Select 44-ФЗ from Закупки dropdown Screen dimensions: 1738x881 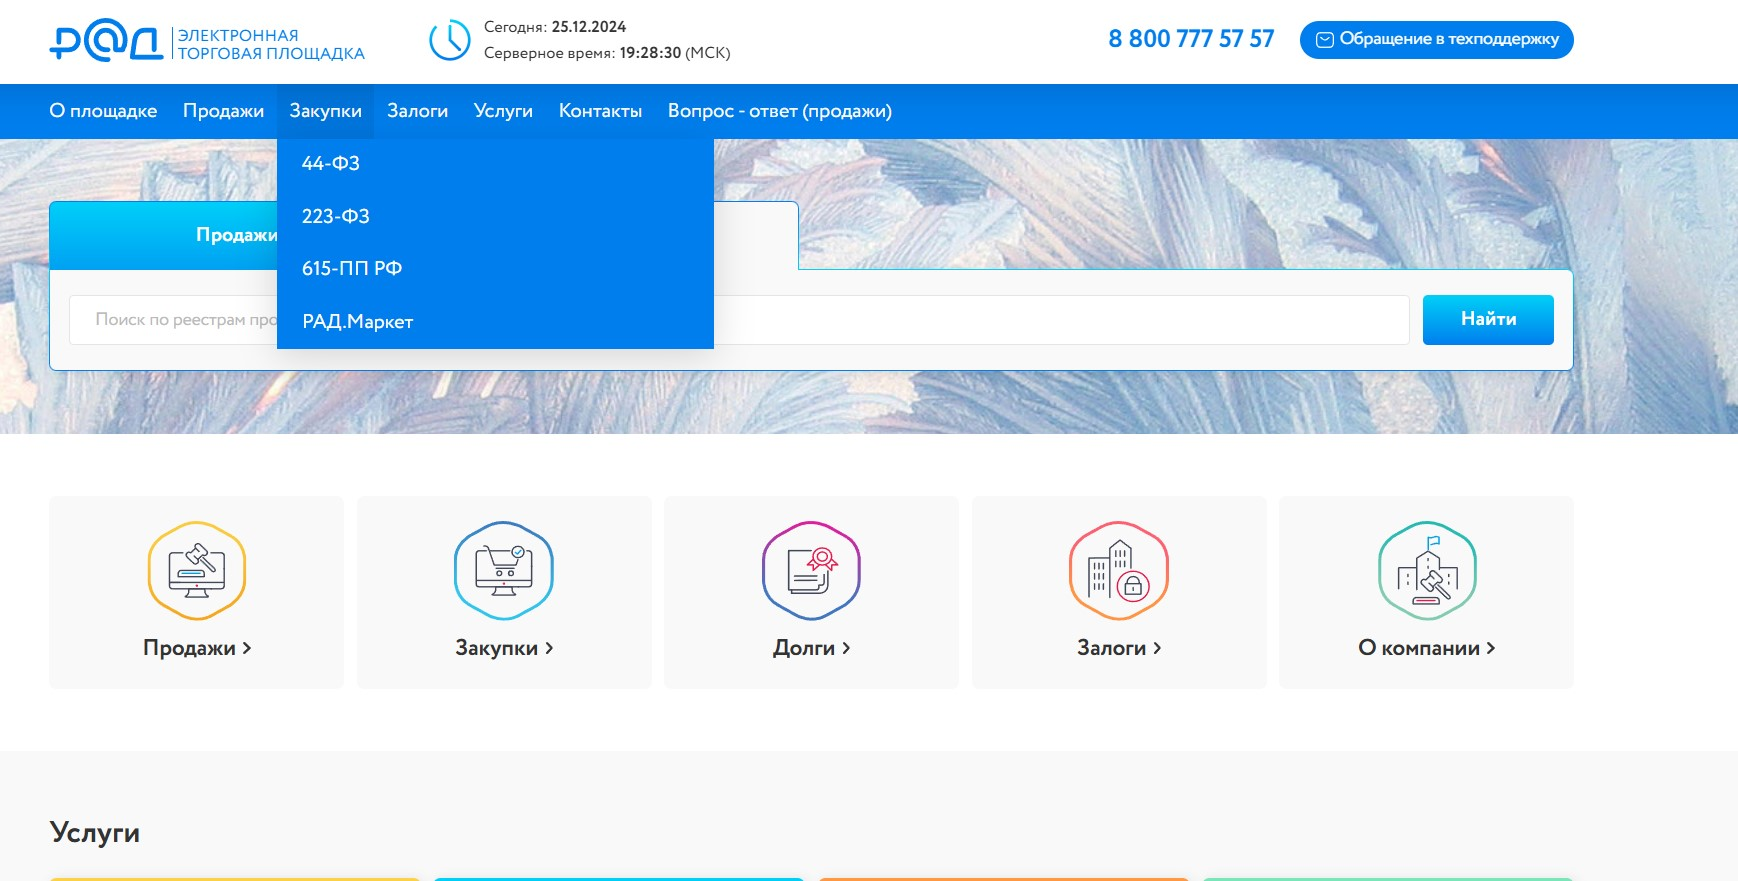click(x=331, y=163)
